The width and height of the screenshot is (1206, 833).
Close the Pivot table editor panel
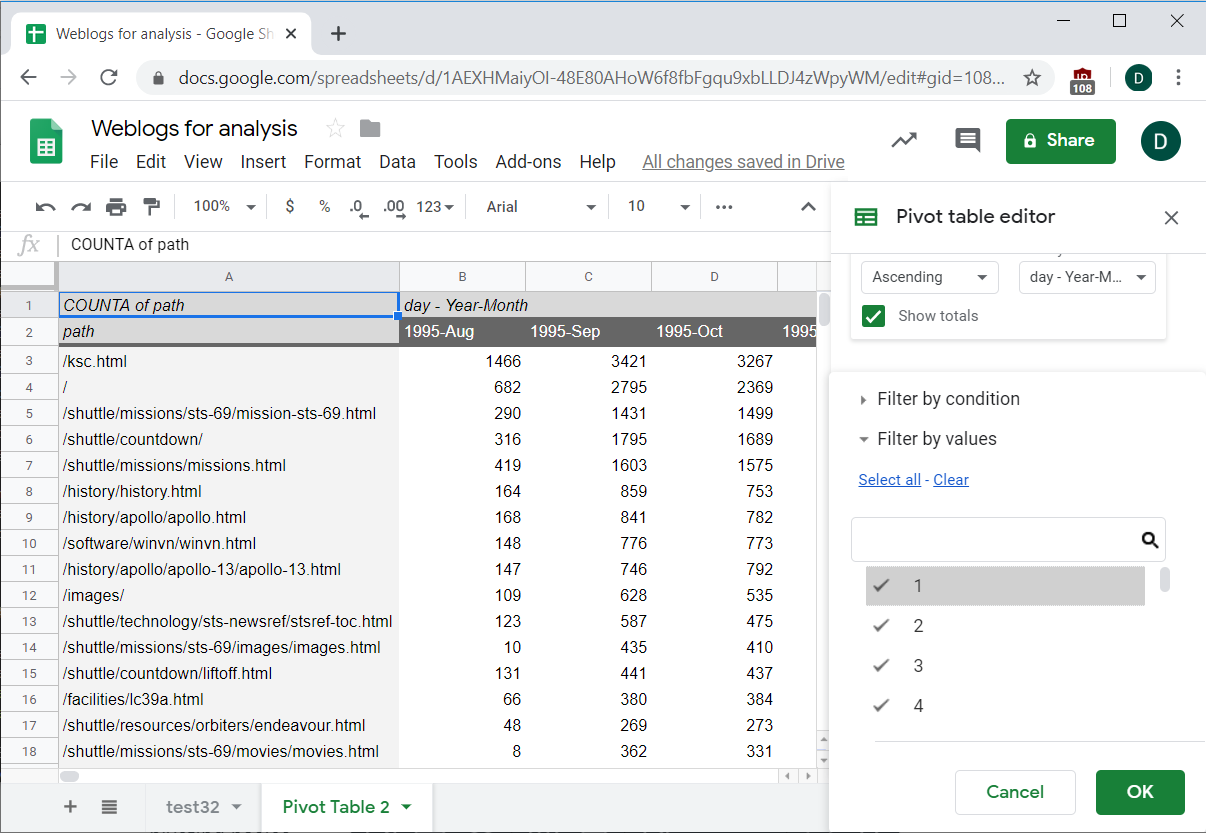(1171, 217)
